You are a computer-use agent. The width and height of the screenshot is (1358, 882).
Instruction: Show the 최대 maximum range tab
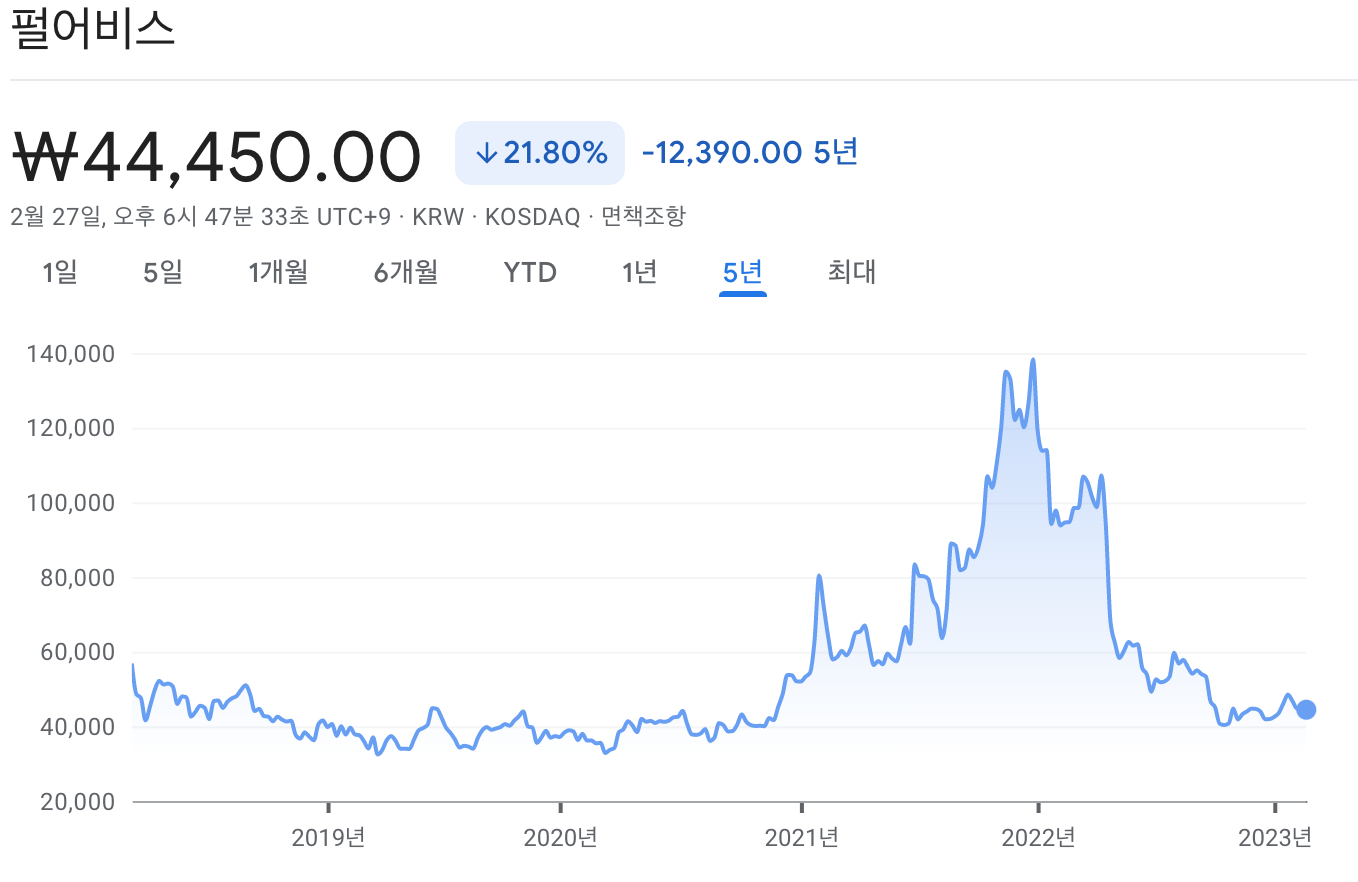(x=852, y=272)
